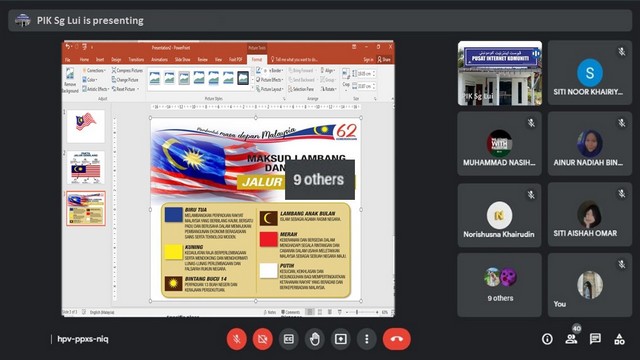
Task: Click the 9 others participants tile
Action: click(x=500, y=285)
